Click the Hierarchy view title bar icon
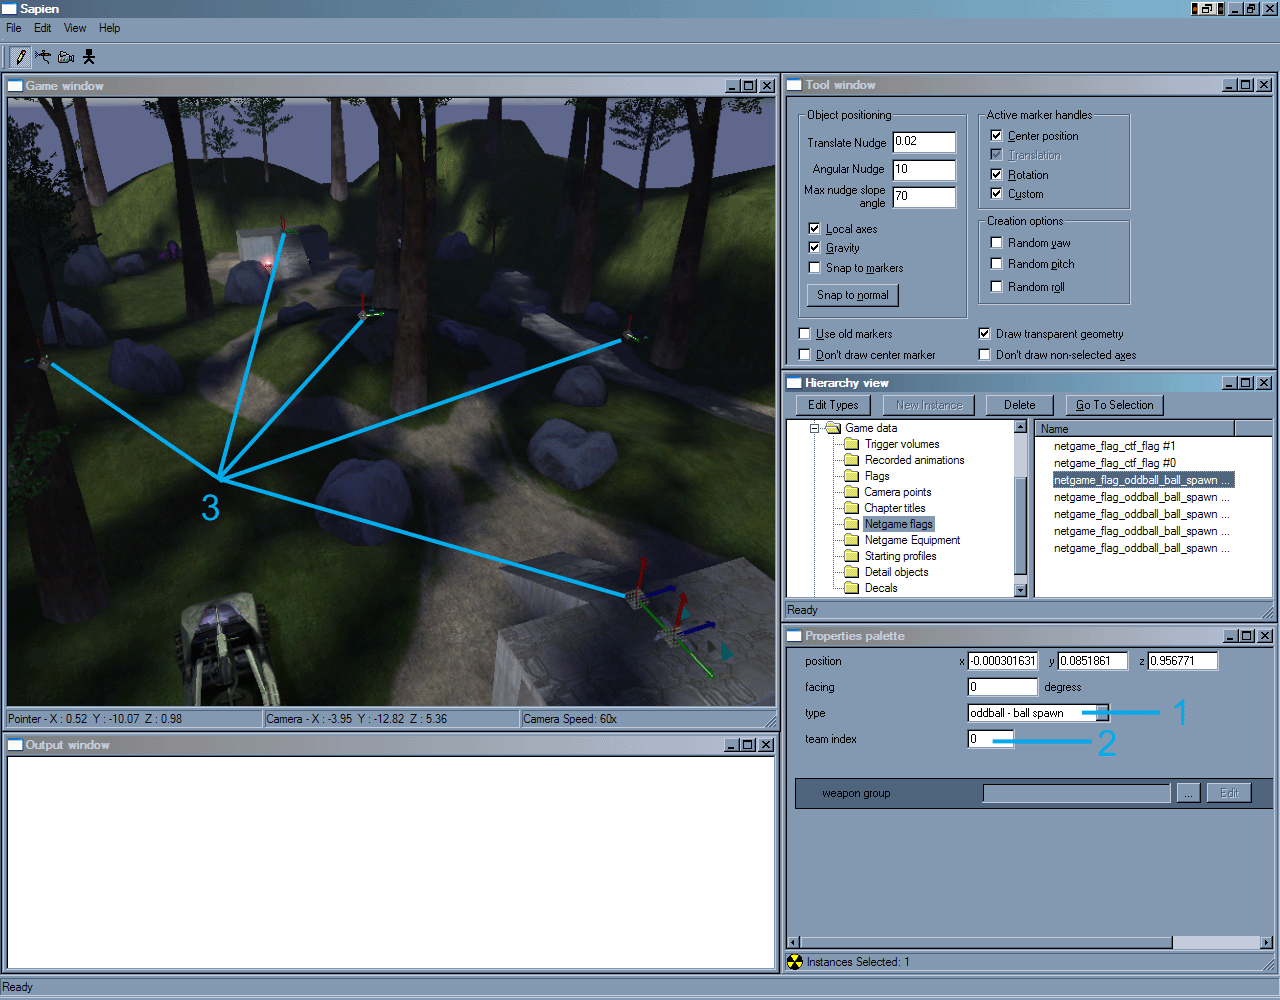The height and width of the screenshot is (1000, 1280). [x=795, y=383]
